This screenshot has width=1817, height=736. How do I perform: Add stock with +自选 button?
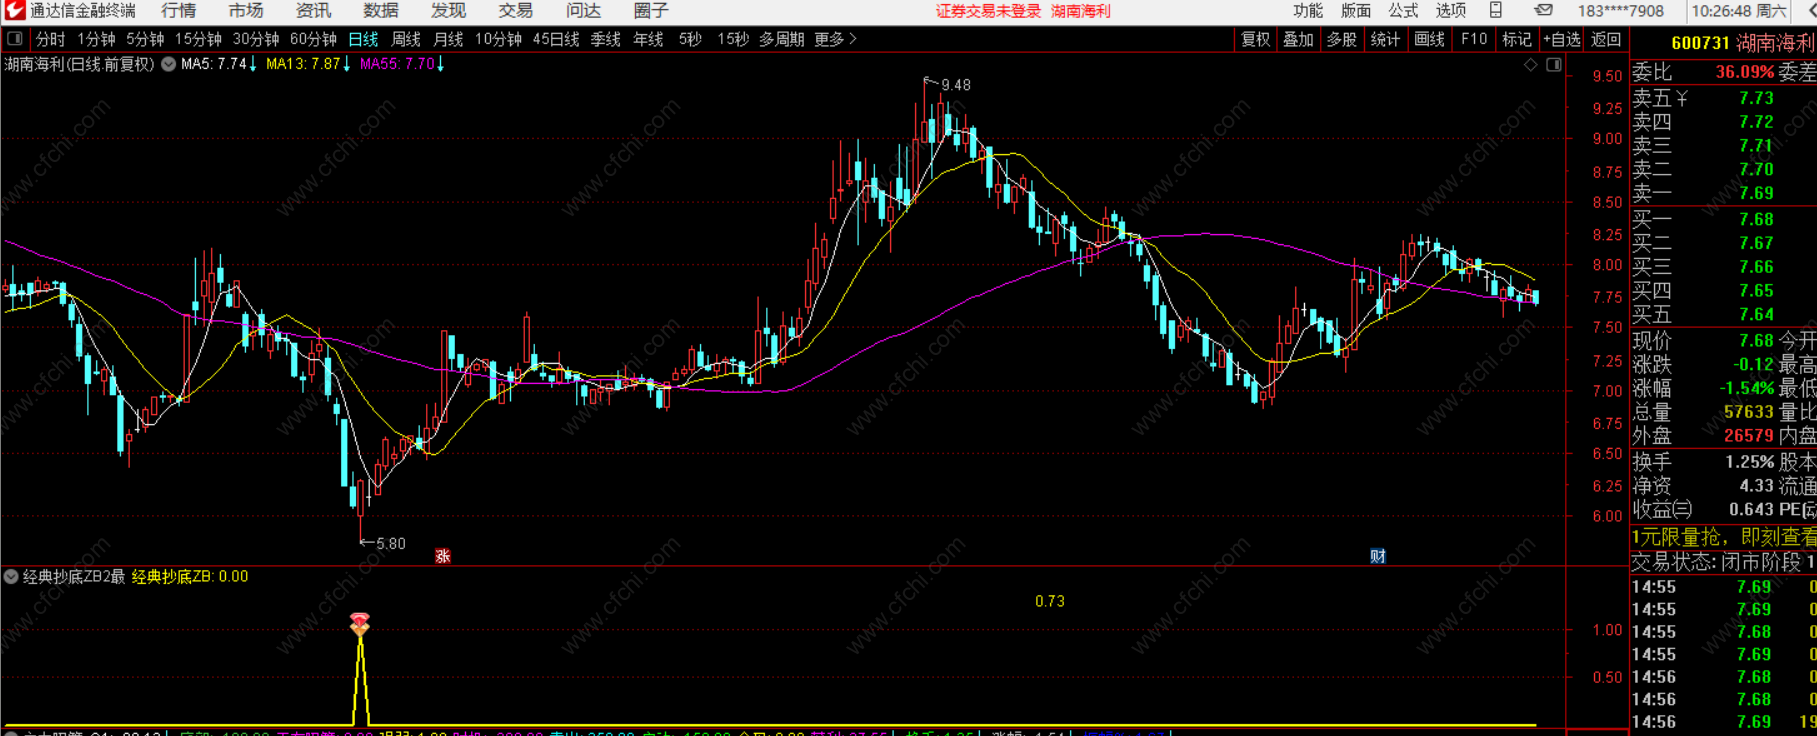point(1561,39)
